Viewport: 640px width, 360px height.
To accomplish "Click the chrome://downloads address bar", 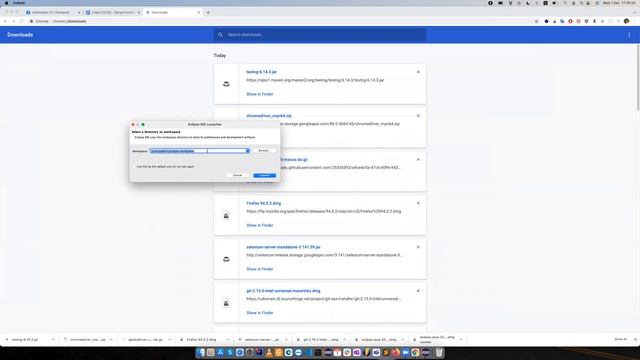I will pyautogui.click(x=282, y=21).
